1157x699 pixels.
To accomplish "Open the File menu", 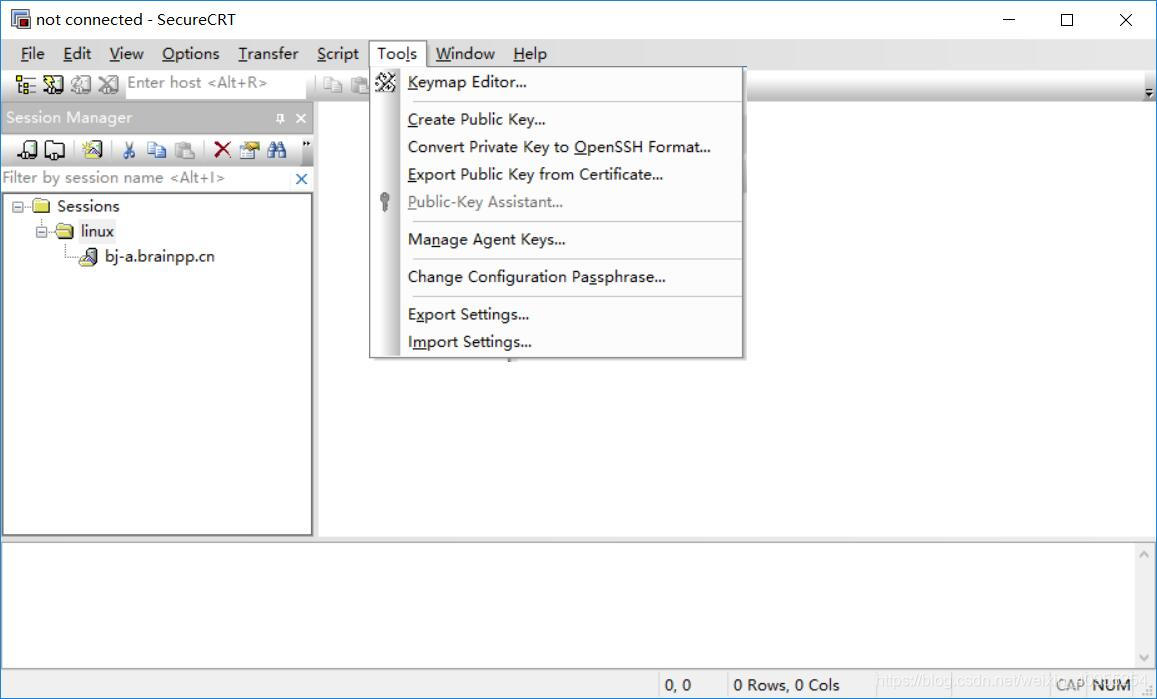I will point(32,54).
